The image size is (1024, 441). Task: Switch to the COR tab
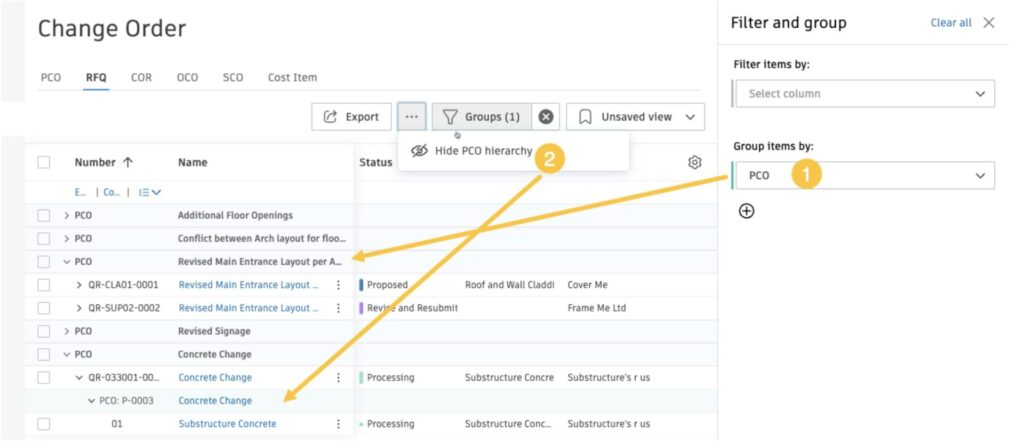point(141,77)
